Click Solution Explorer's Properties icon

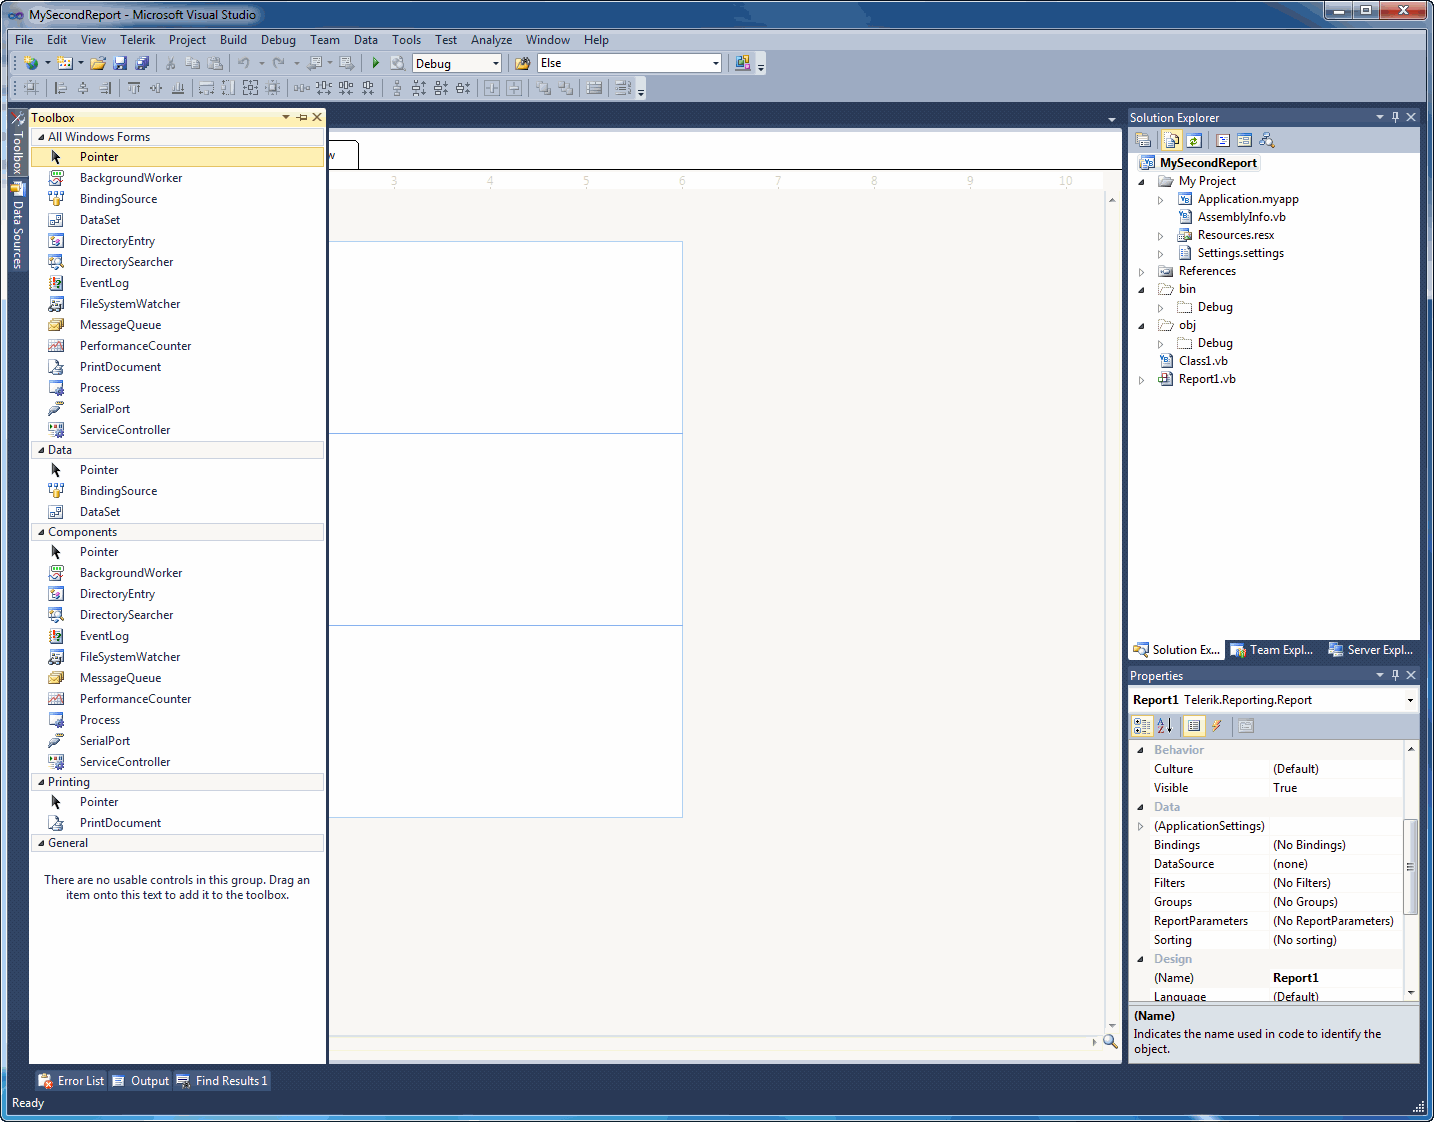pyautogui.click(x=1143, y=140)
